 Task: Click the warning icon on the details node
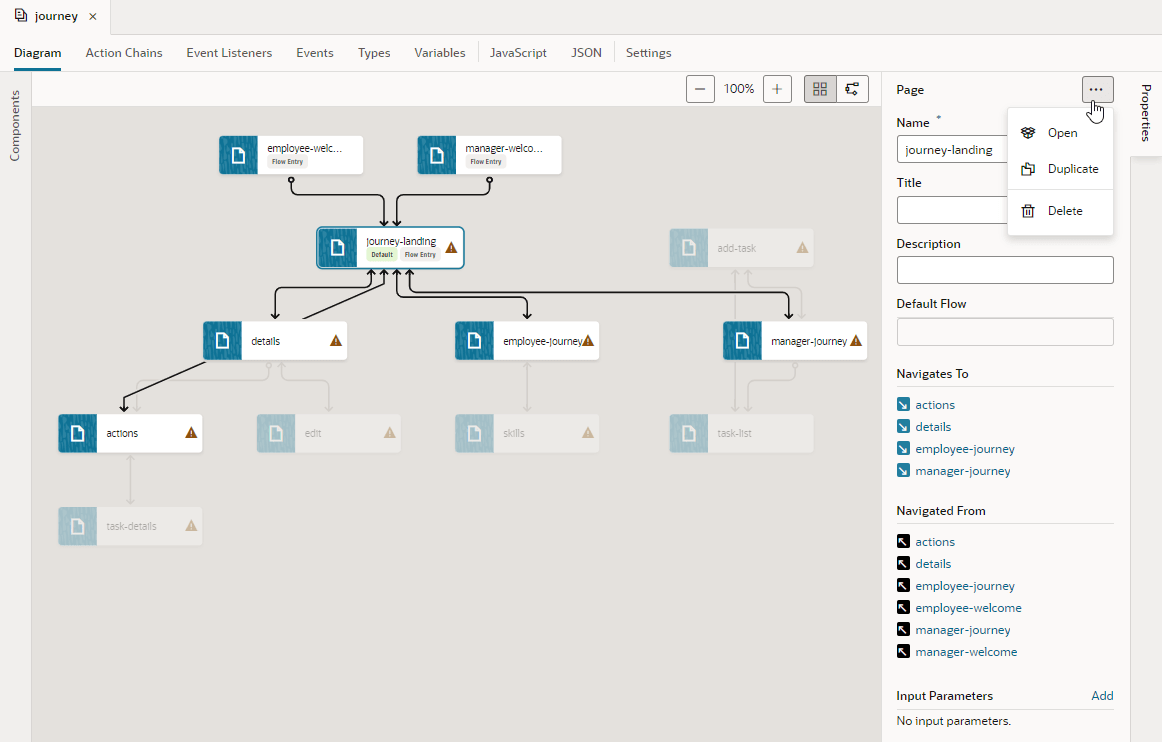(334, 340)
